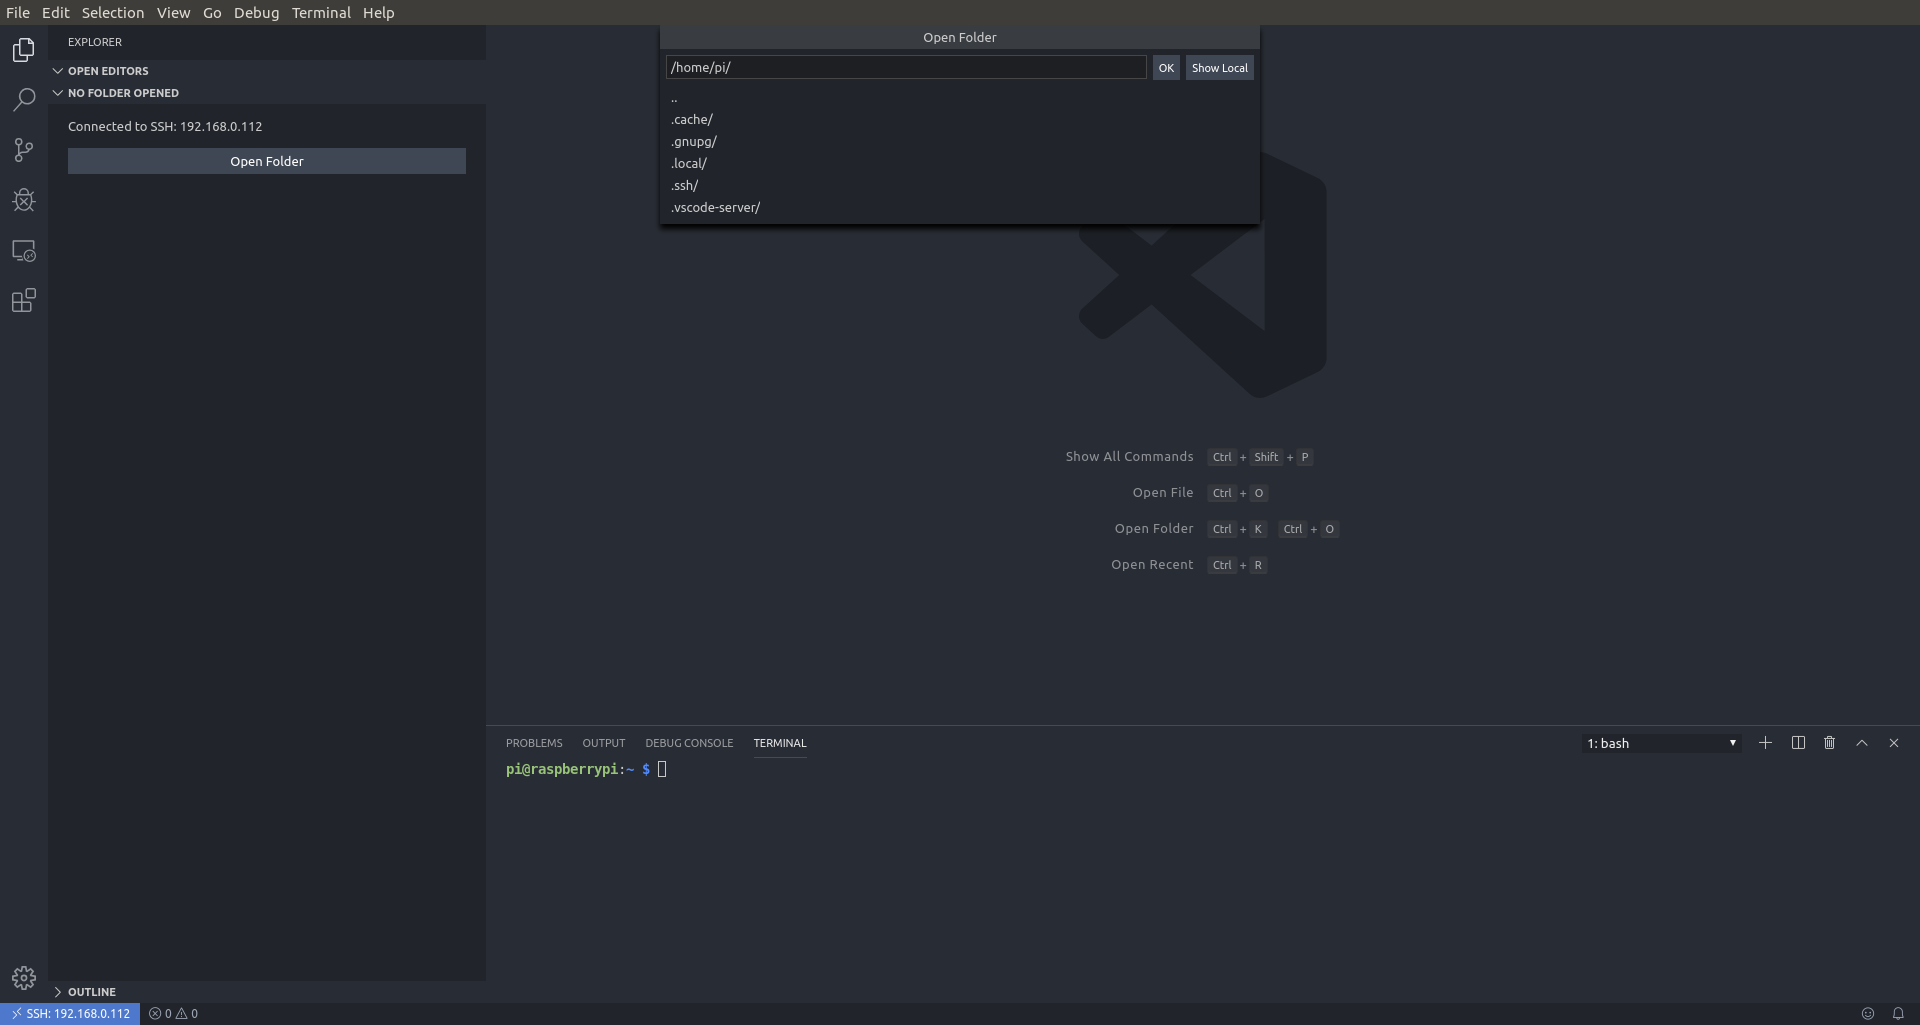Open the Go menu
This screenshot has width=1920, height=1025.
[212, 12]
